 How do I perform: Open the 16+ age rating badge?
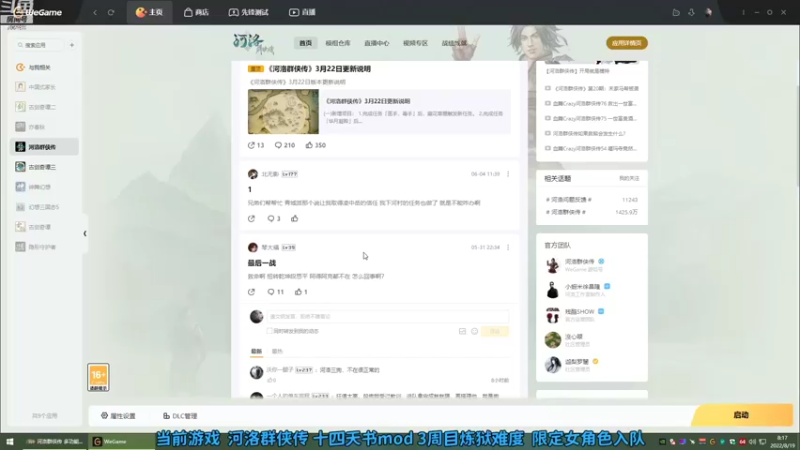[x=98, y=378]
